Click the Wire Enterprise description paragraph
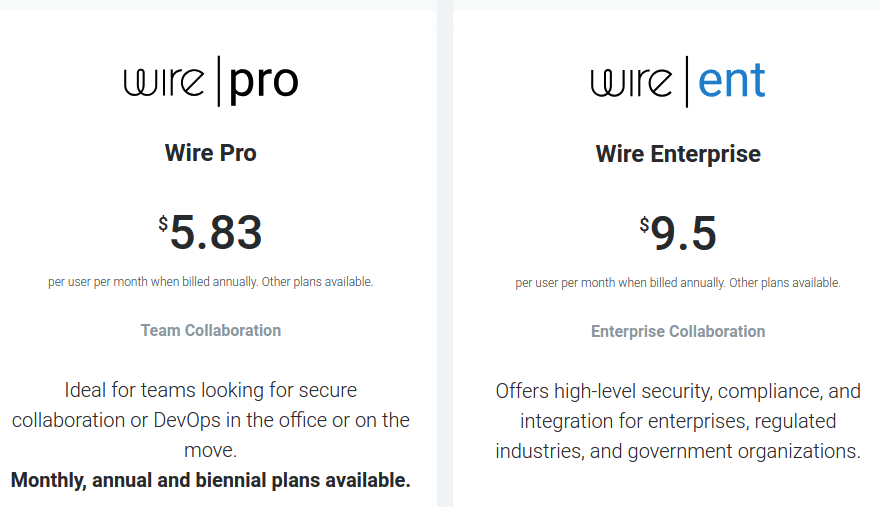Image resolution: width=880 pixels, height=507 pixels. (x=678, y=421)
